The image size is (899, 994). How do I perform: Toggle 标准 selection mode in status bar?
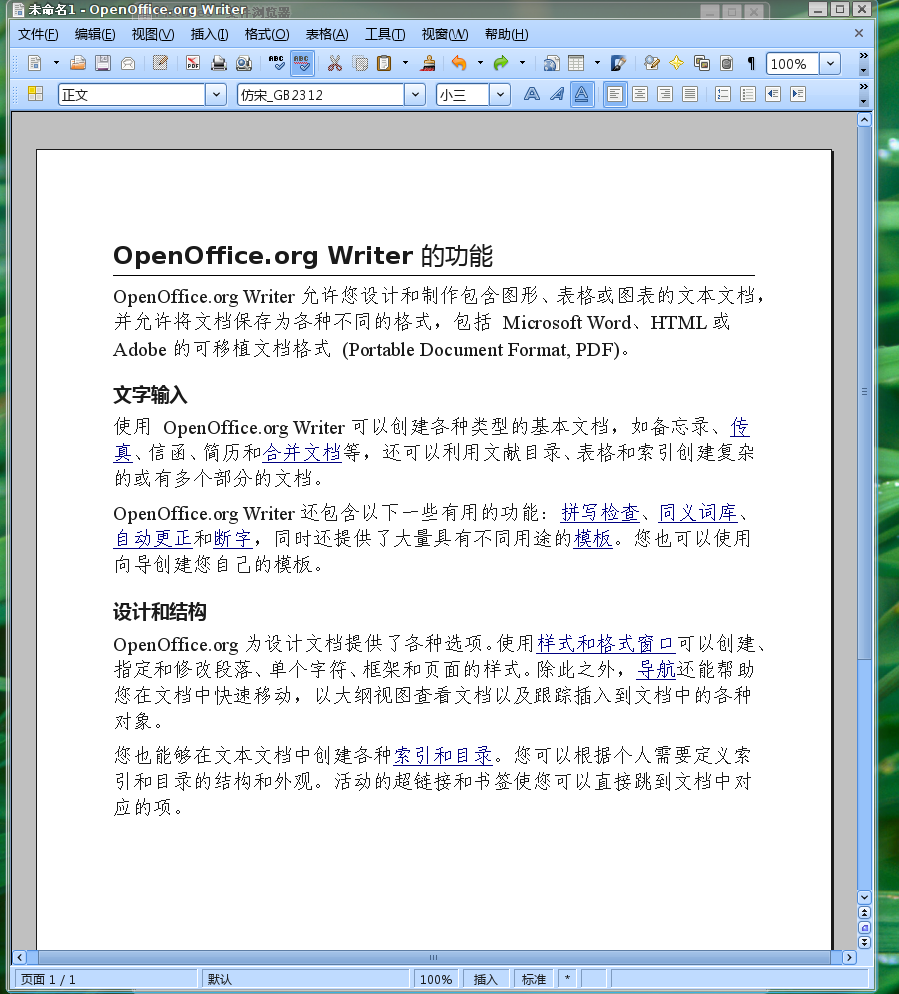pyautogui.click(x=534, y=979)
